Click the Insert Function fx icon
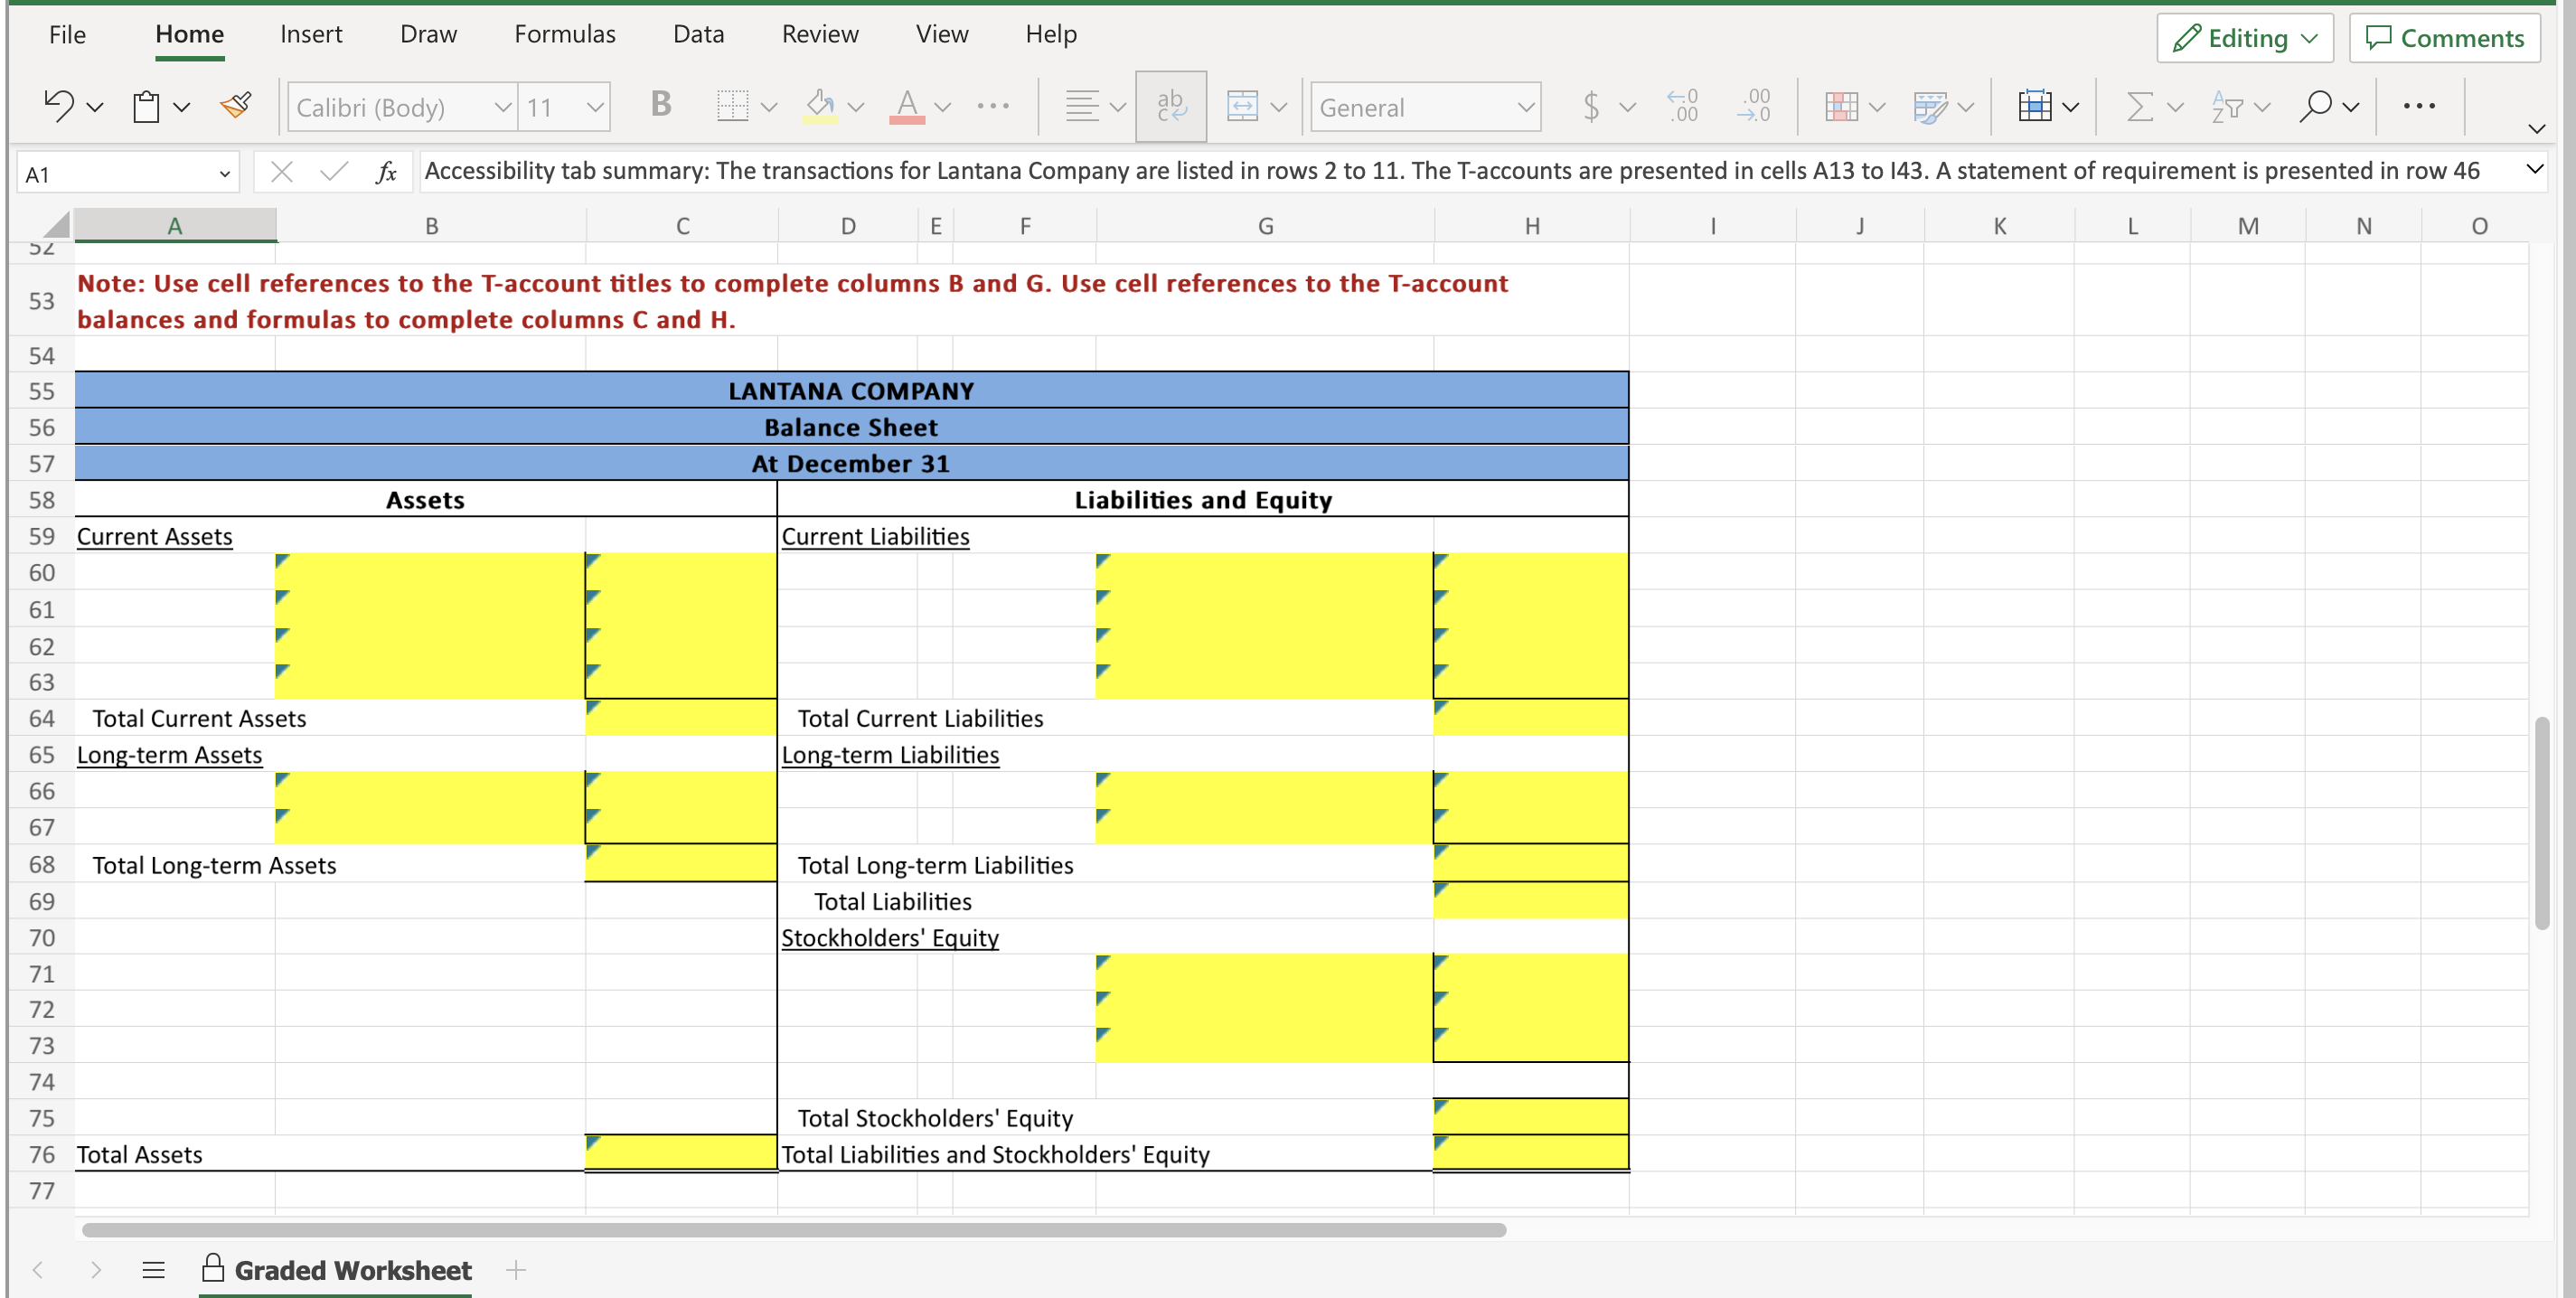This screenshot has height=1298, width=2576. click(387, 173)
